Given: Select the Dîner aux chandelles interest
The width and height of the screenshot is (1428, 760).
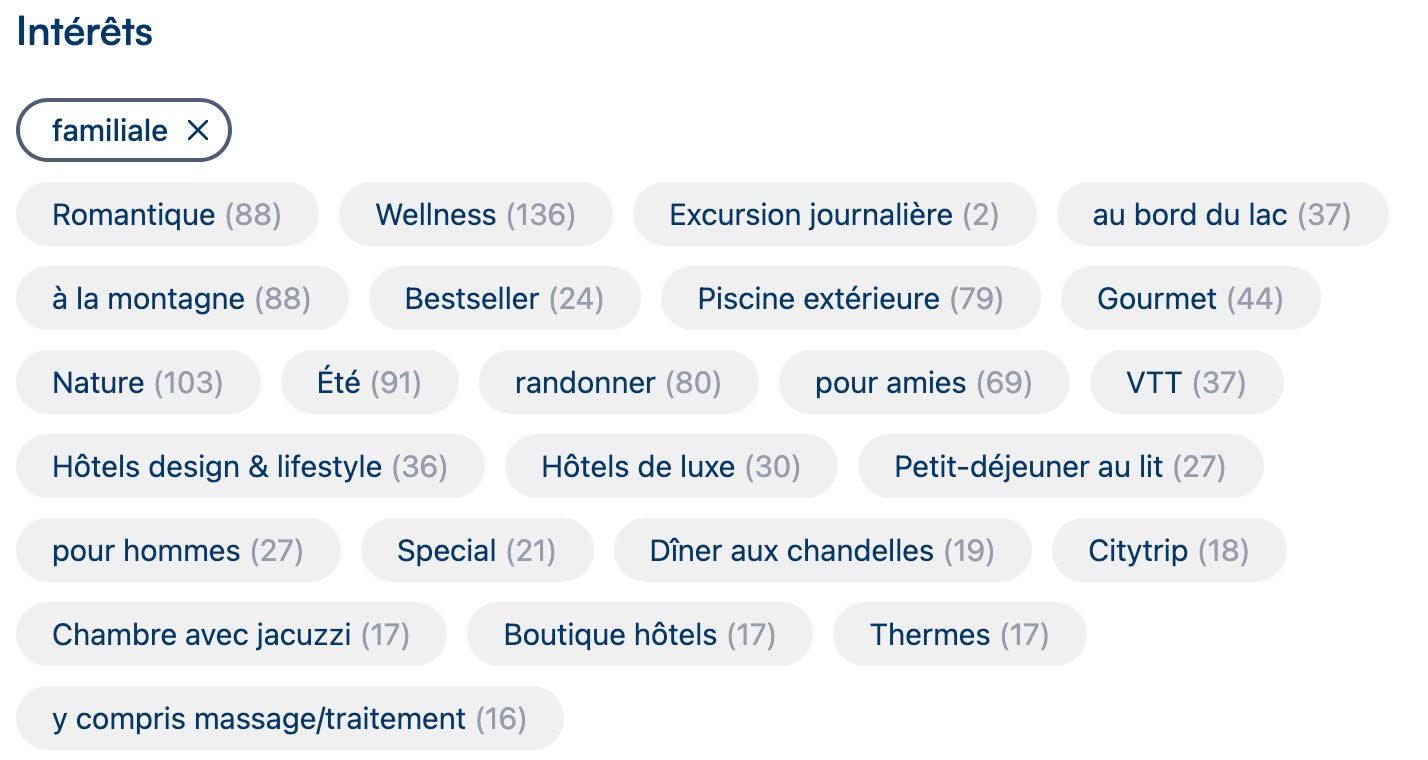Looking at the screenshot, I should 822,550.
